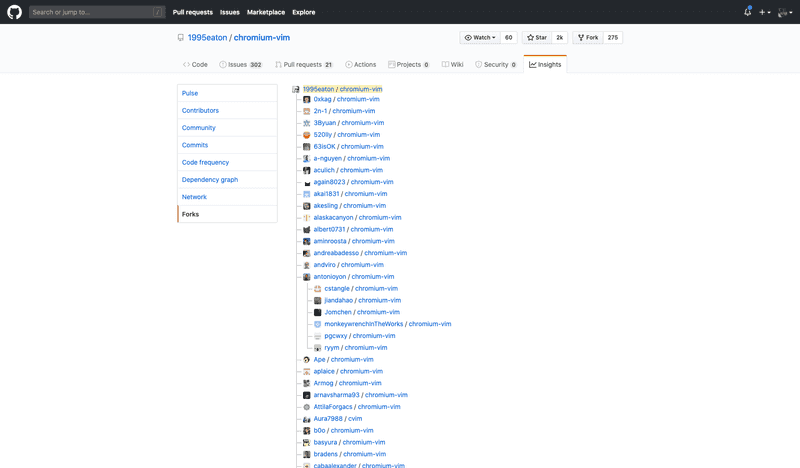Open Network in Insights sidebar
800x468 pixels.
pos(227,197)
